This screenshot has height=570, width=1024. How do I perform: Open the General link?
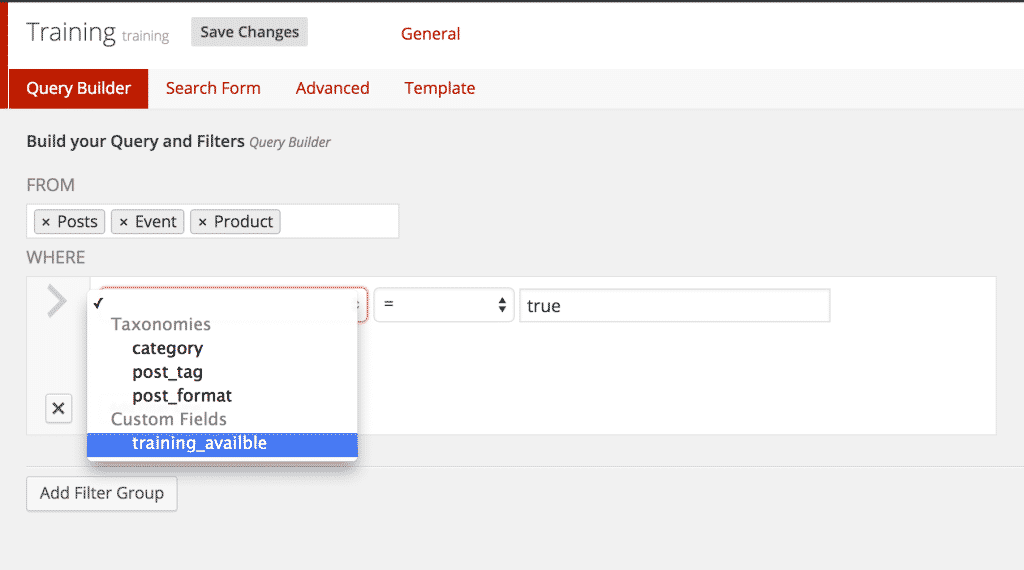[430, 34]
